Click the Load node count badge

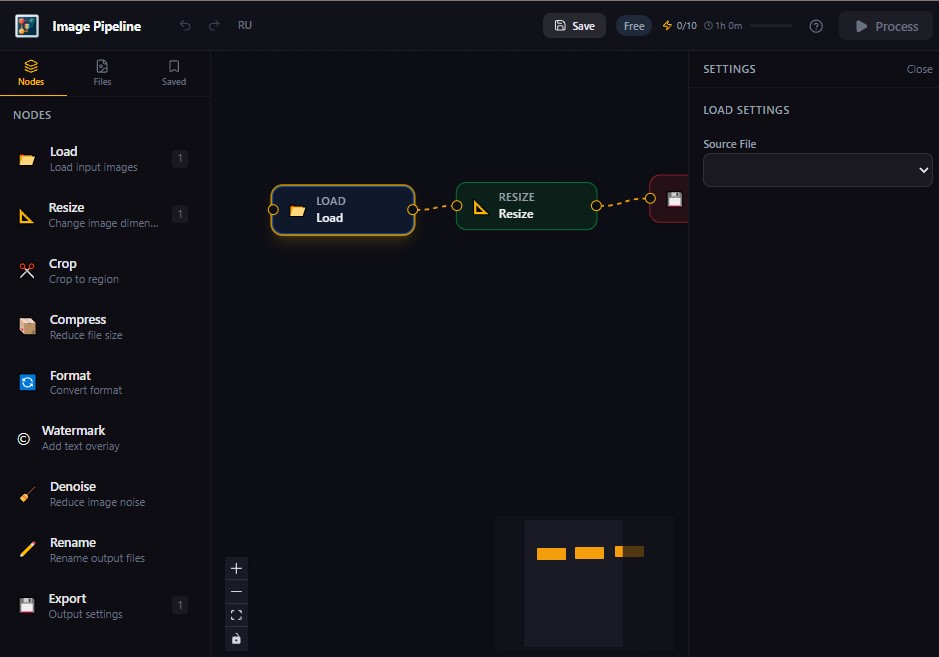[x=180, y=159]
